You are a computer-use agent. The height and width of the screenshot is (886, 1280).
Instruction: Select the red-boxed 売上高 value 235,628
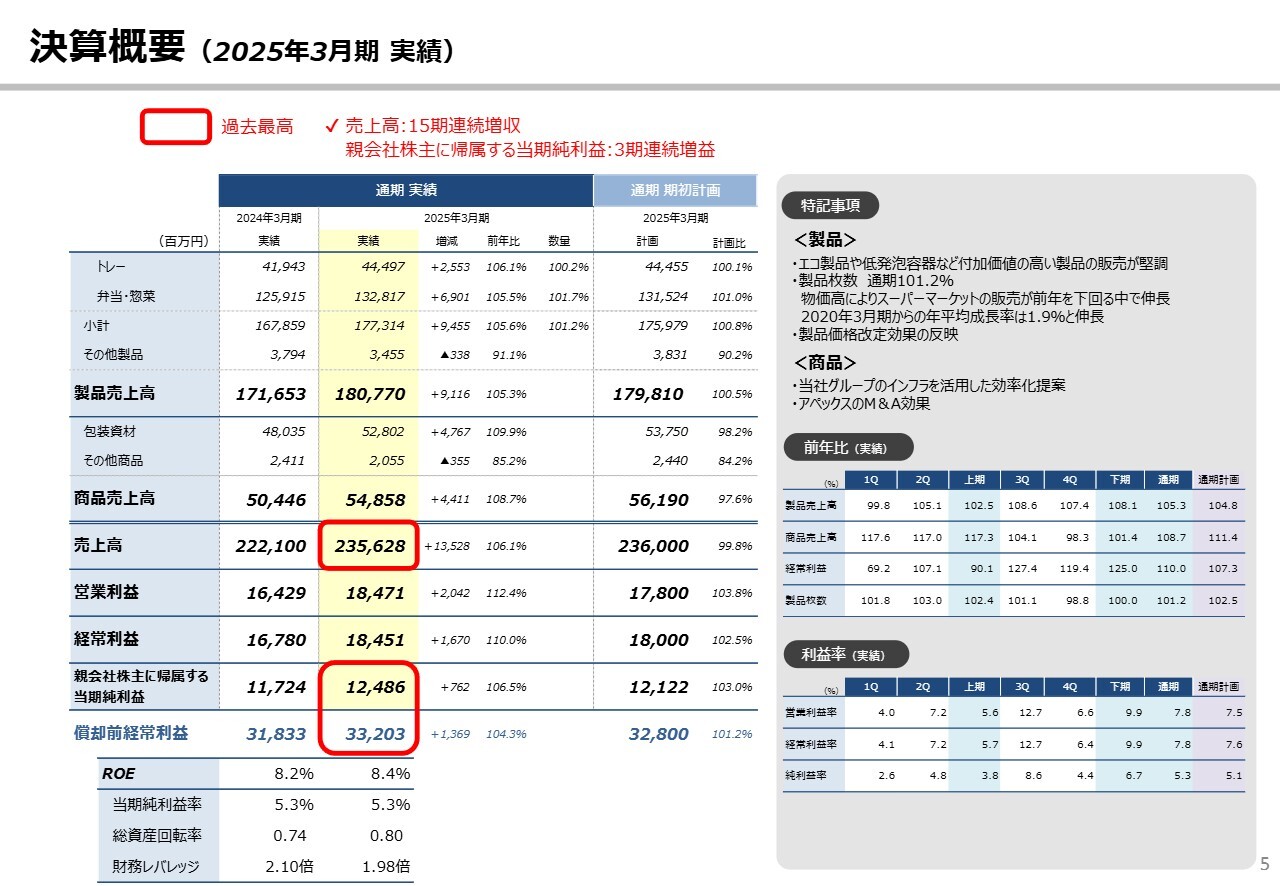(x=368, y=546)
